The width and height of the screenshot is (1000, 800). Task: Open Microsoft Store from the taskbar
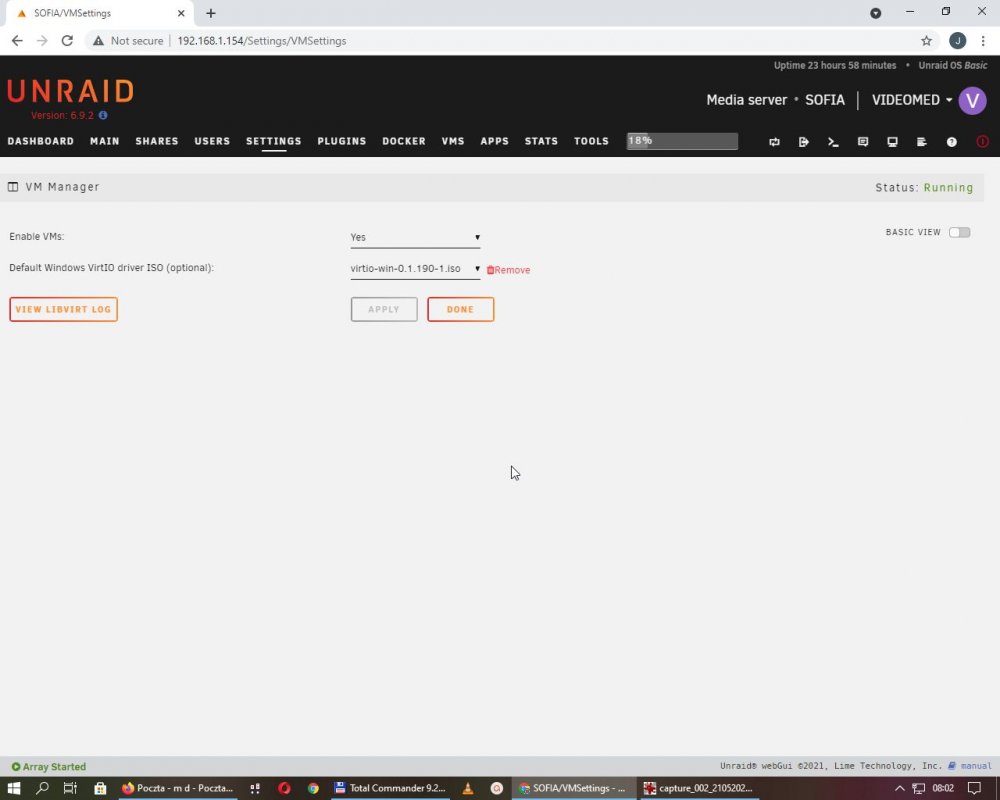(x=100, y=788)
